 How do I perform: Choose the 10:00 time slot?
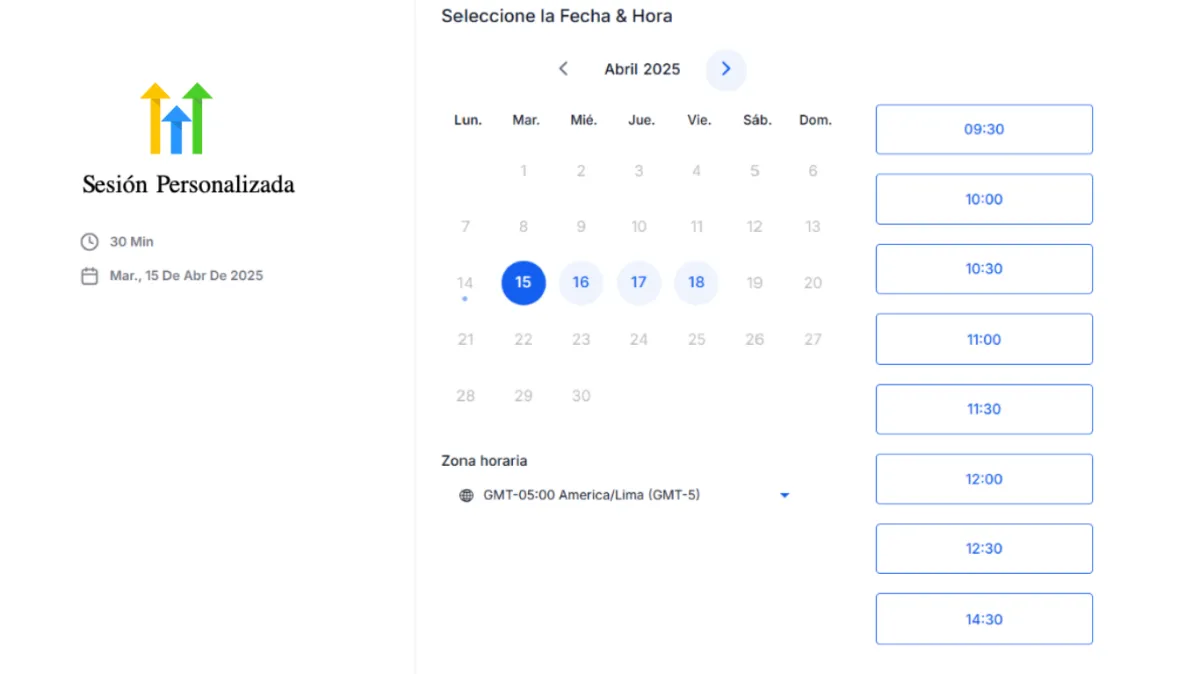point(984,199)
